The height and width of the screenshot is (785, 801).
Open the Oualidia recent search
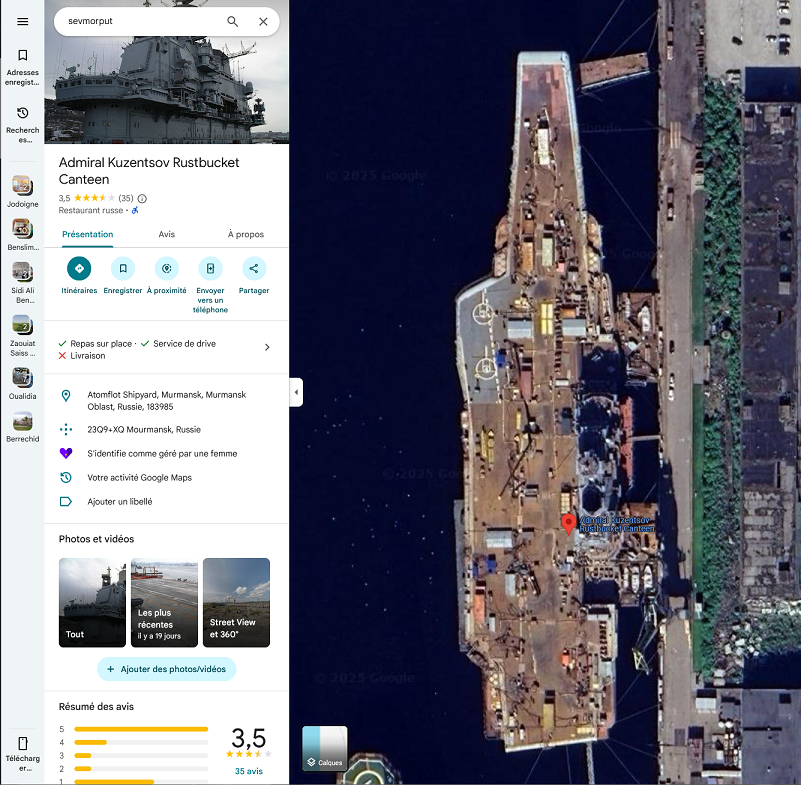(x=22, y=384)
